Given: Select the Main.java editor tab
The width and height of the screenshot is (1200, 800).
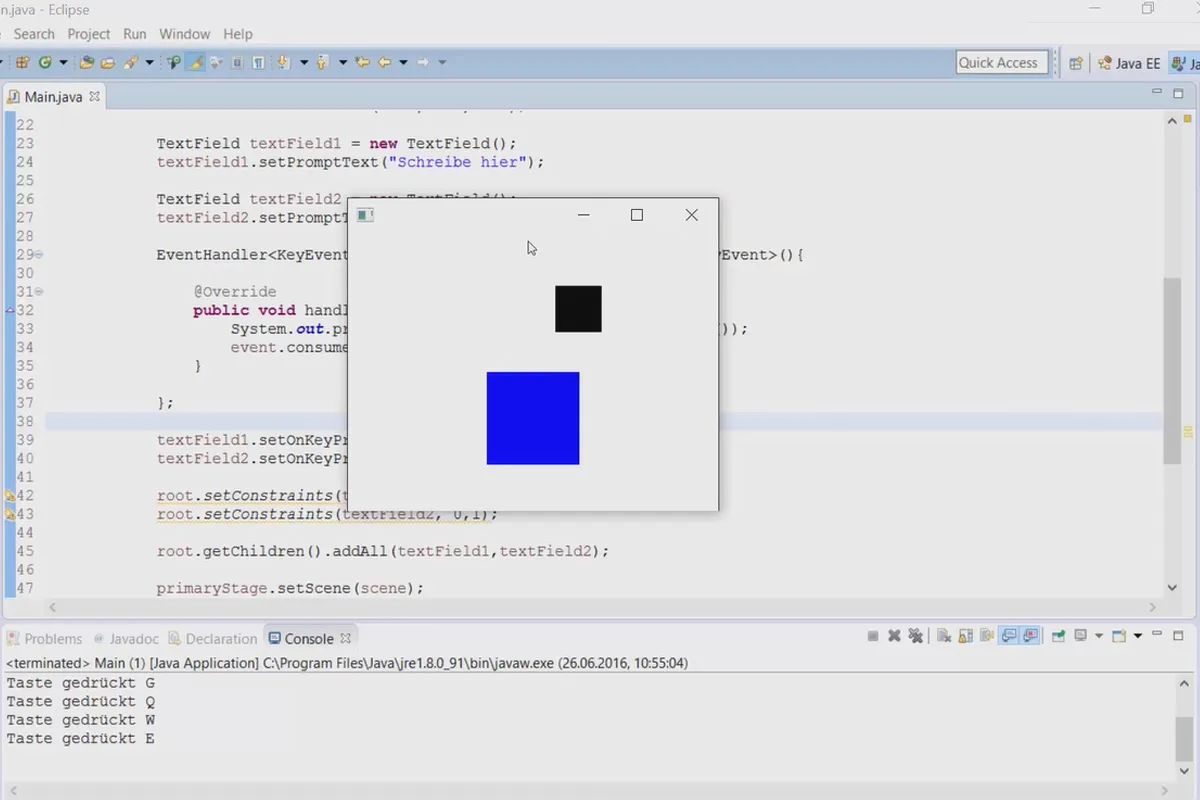Looking at the screenshot, I should (53, 97).
